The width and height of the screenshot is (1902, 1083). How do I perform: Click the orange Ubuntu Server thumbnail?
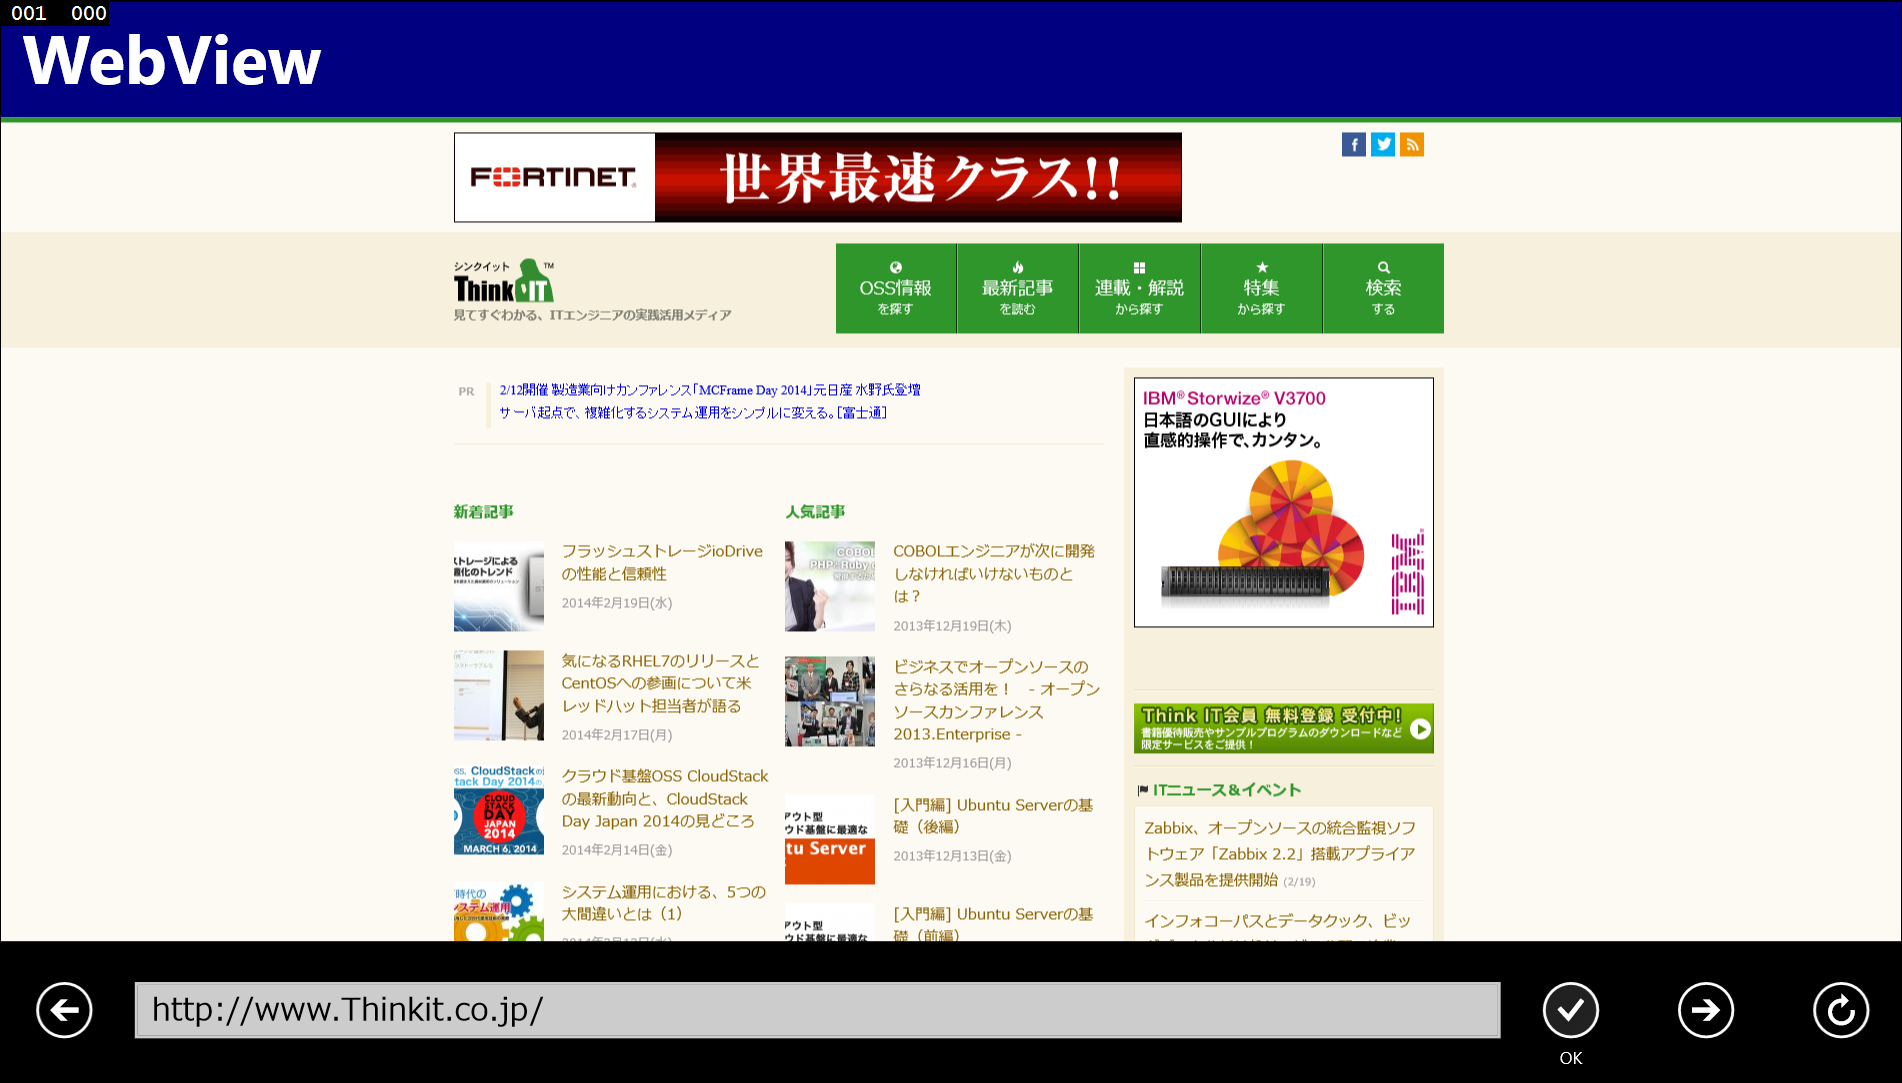(x=829, y=840)
